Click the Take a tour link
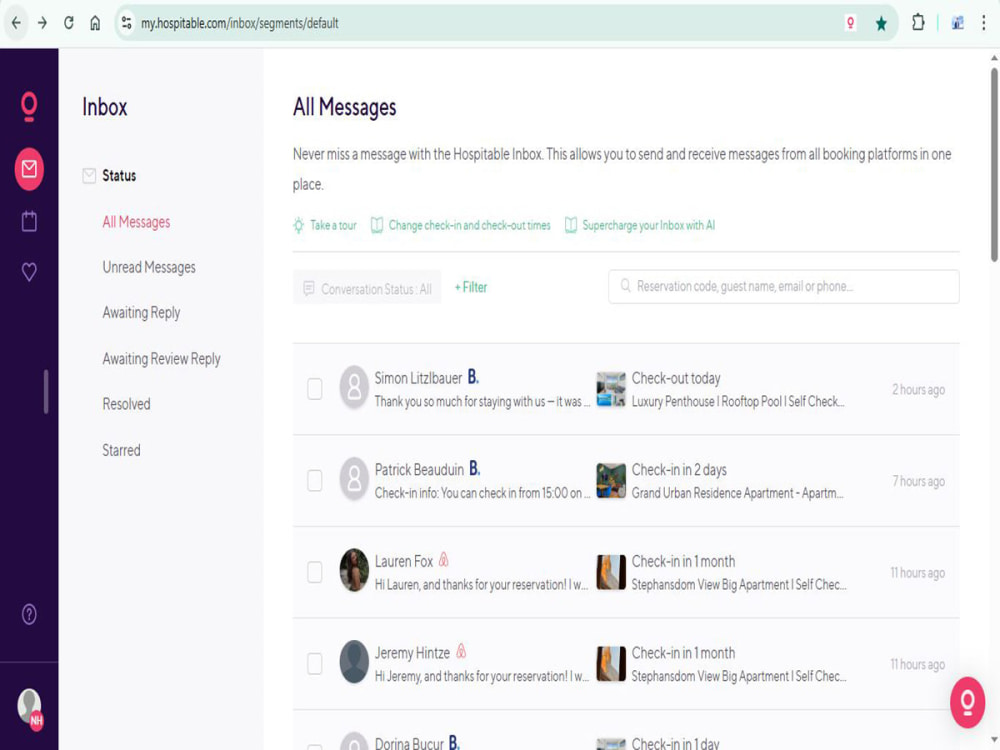Image resolution: width=1000 pixels, height=750 pixels. 325,225
